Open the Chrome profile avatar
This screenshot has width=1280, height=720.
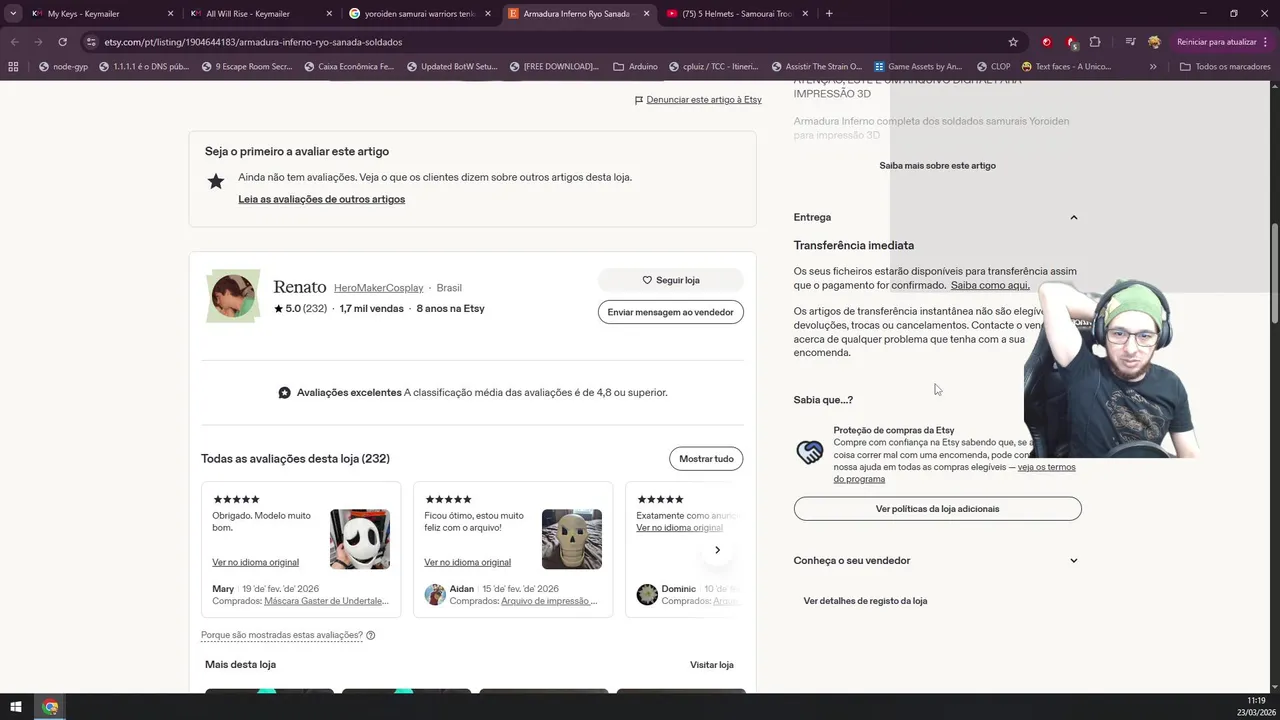pyautogui.click(x=1154, y=42)
